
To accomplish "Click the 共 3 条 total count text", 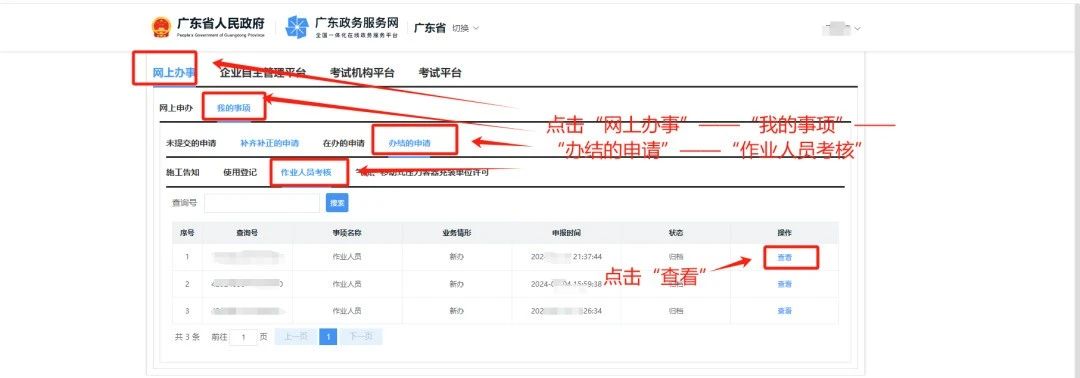I will 187,337.
